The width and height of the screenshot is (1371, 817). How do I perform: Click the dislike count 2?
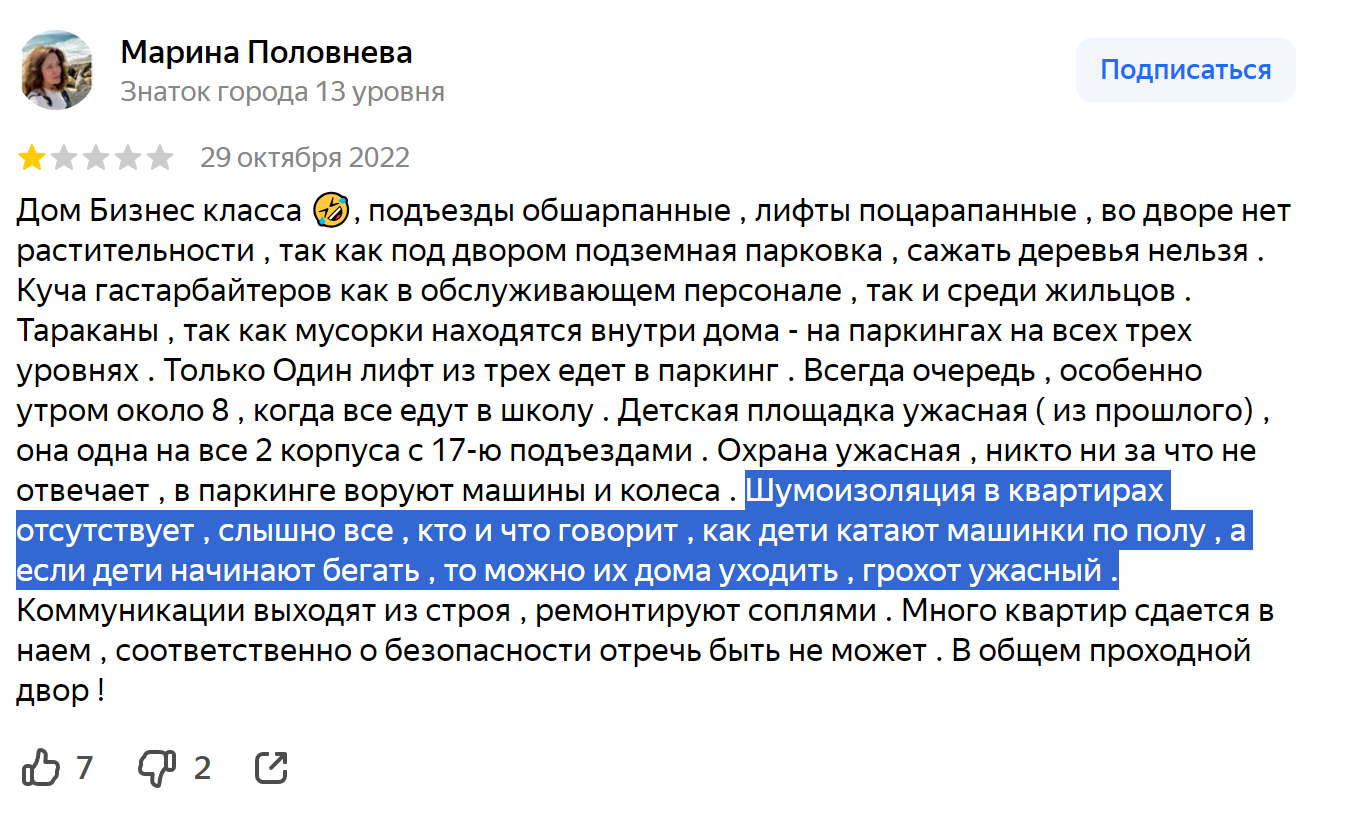[202, 768]
